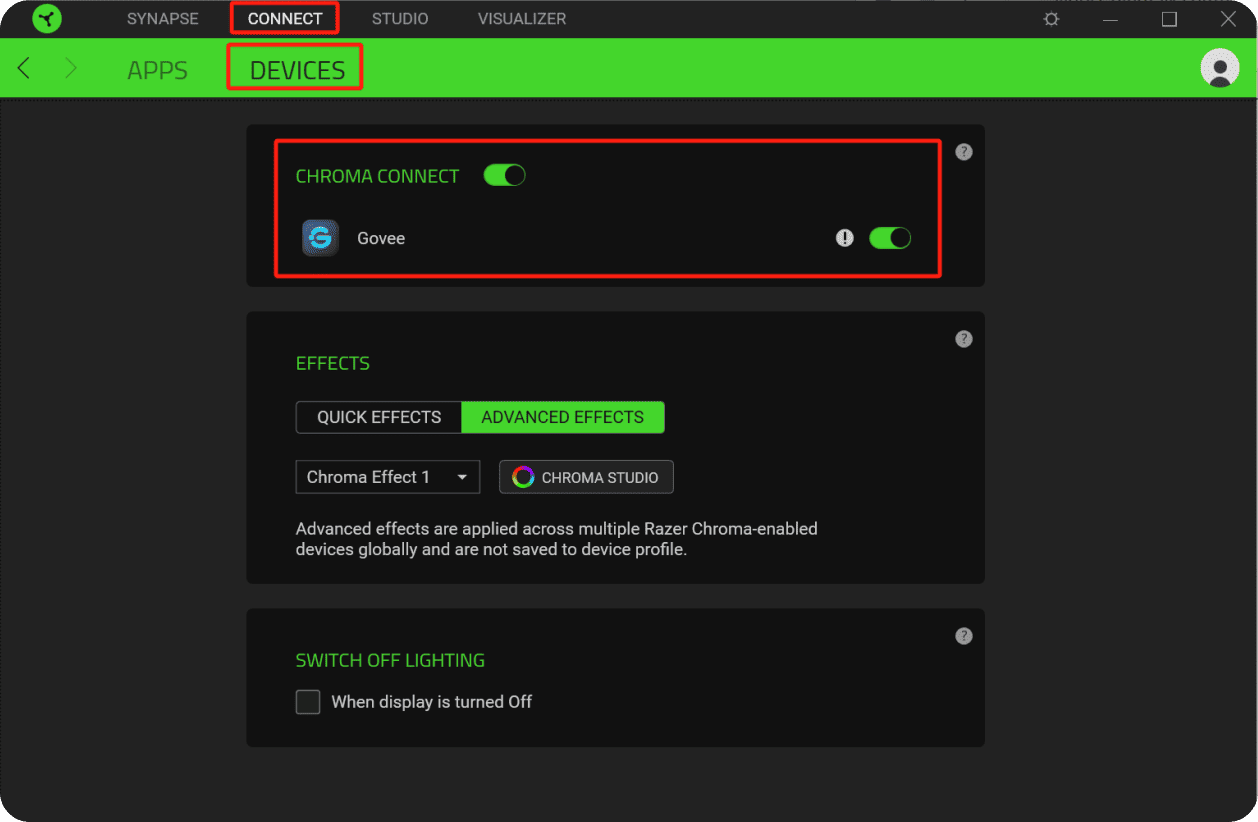Click the Govee warning exclamation icon
Image resolution: width=1258 pixels, height=822 pixels.
click(845, 238)
